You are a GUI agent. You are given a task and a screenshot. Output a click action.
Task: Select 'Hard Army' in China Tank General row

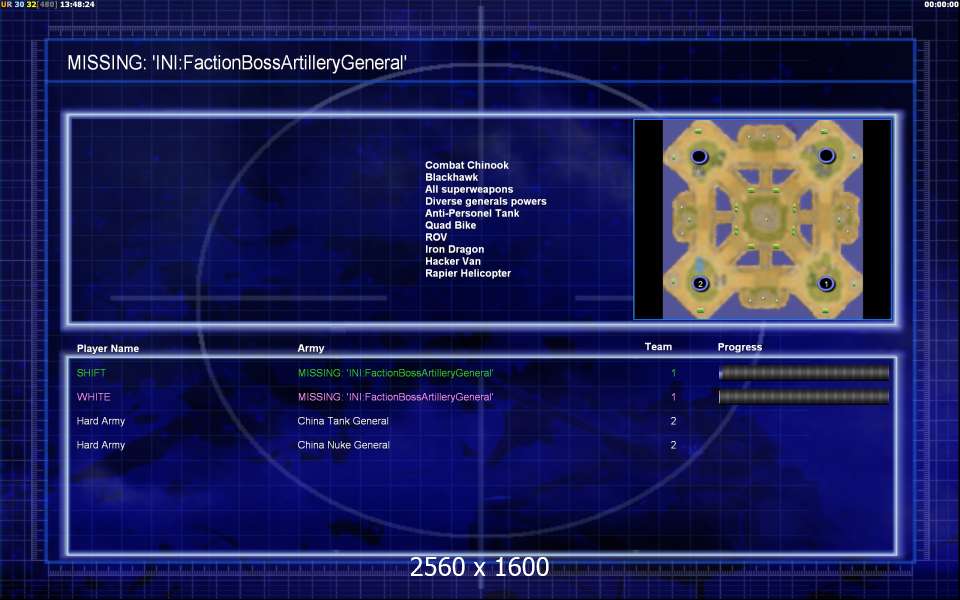pyautogui.click(x=100, y=421)
